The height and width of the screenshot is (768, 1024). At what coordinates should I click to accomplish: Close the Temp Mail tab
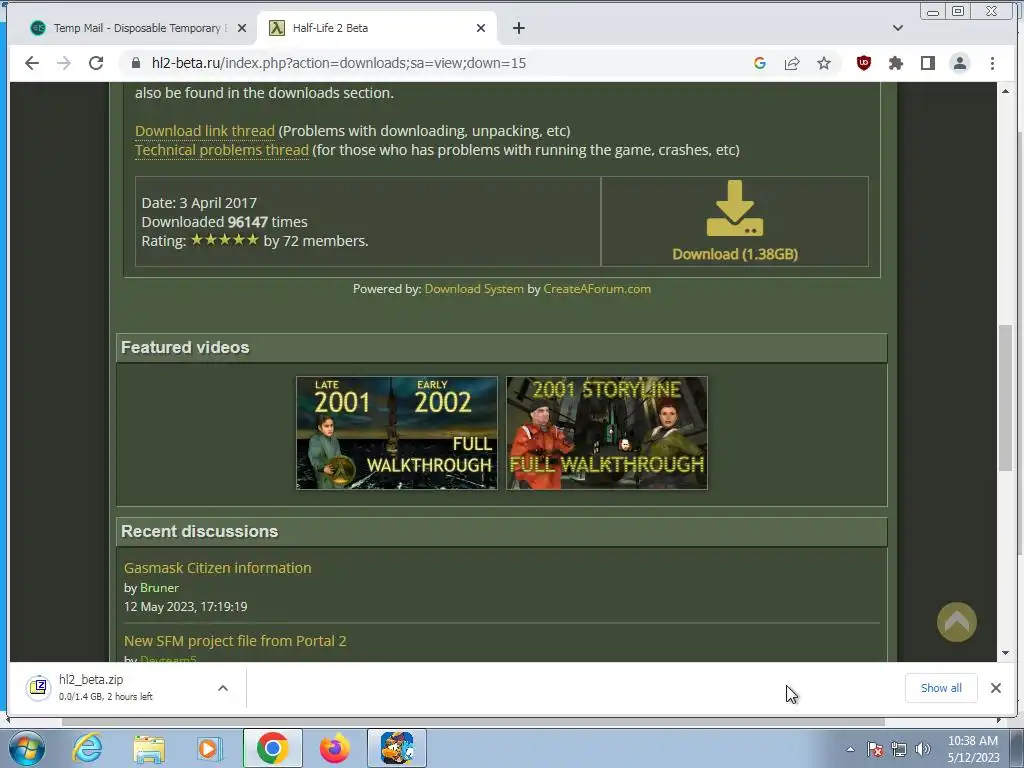pyautogui.click(x=242, y=28)
